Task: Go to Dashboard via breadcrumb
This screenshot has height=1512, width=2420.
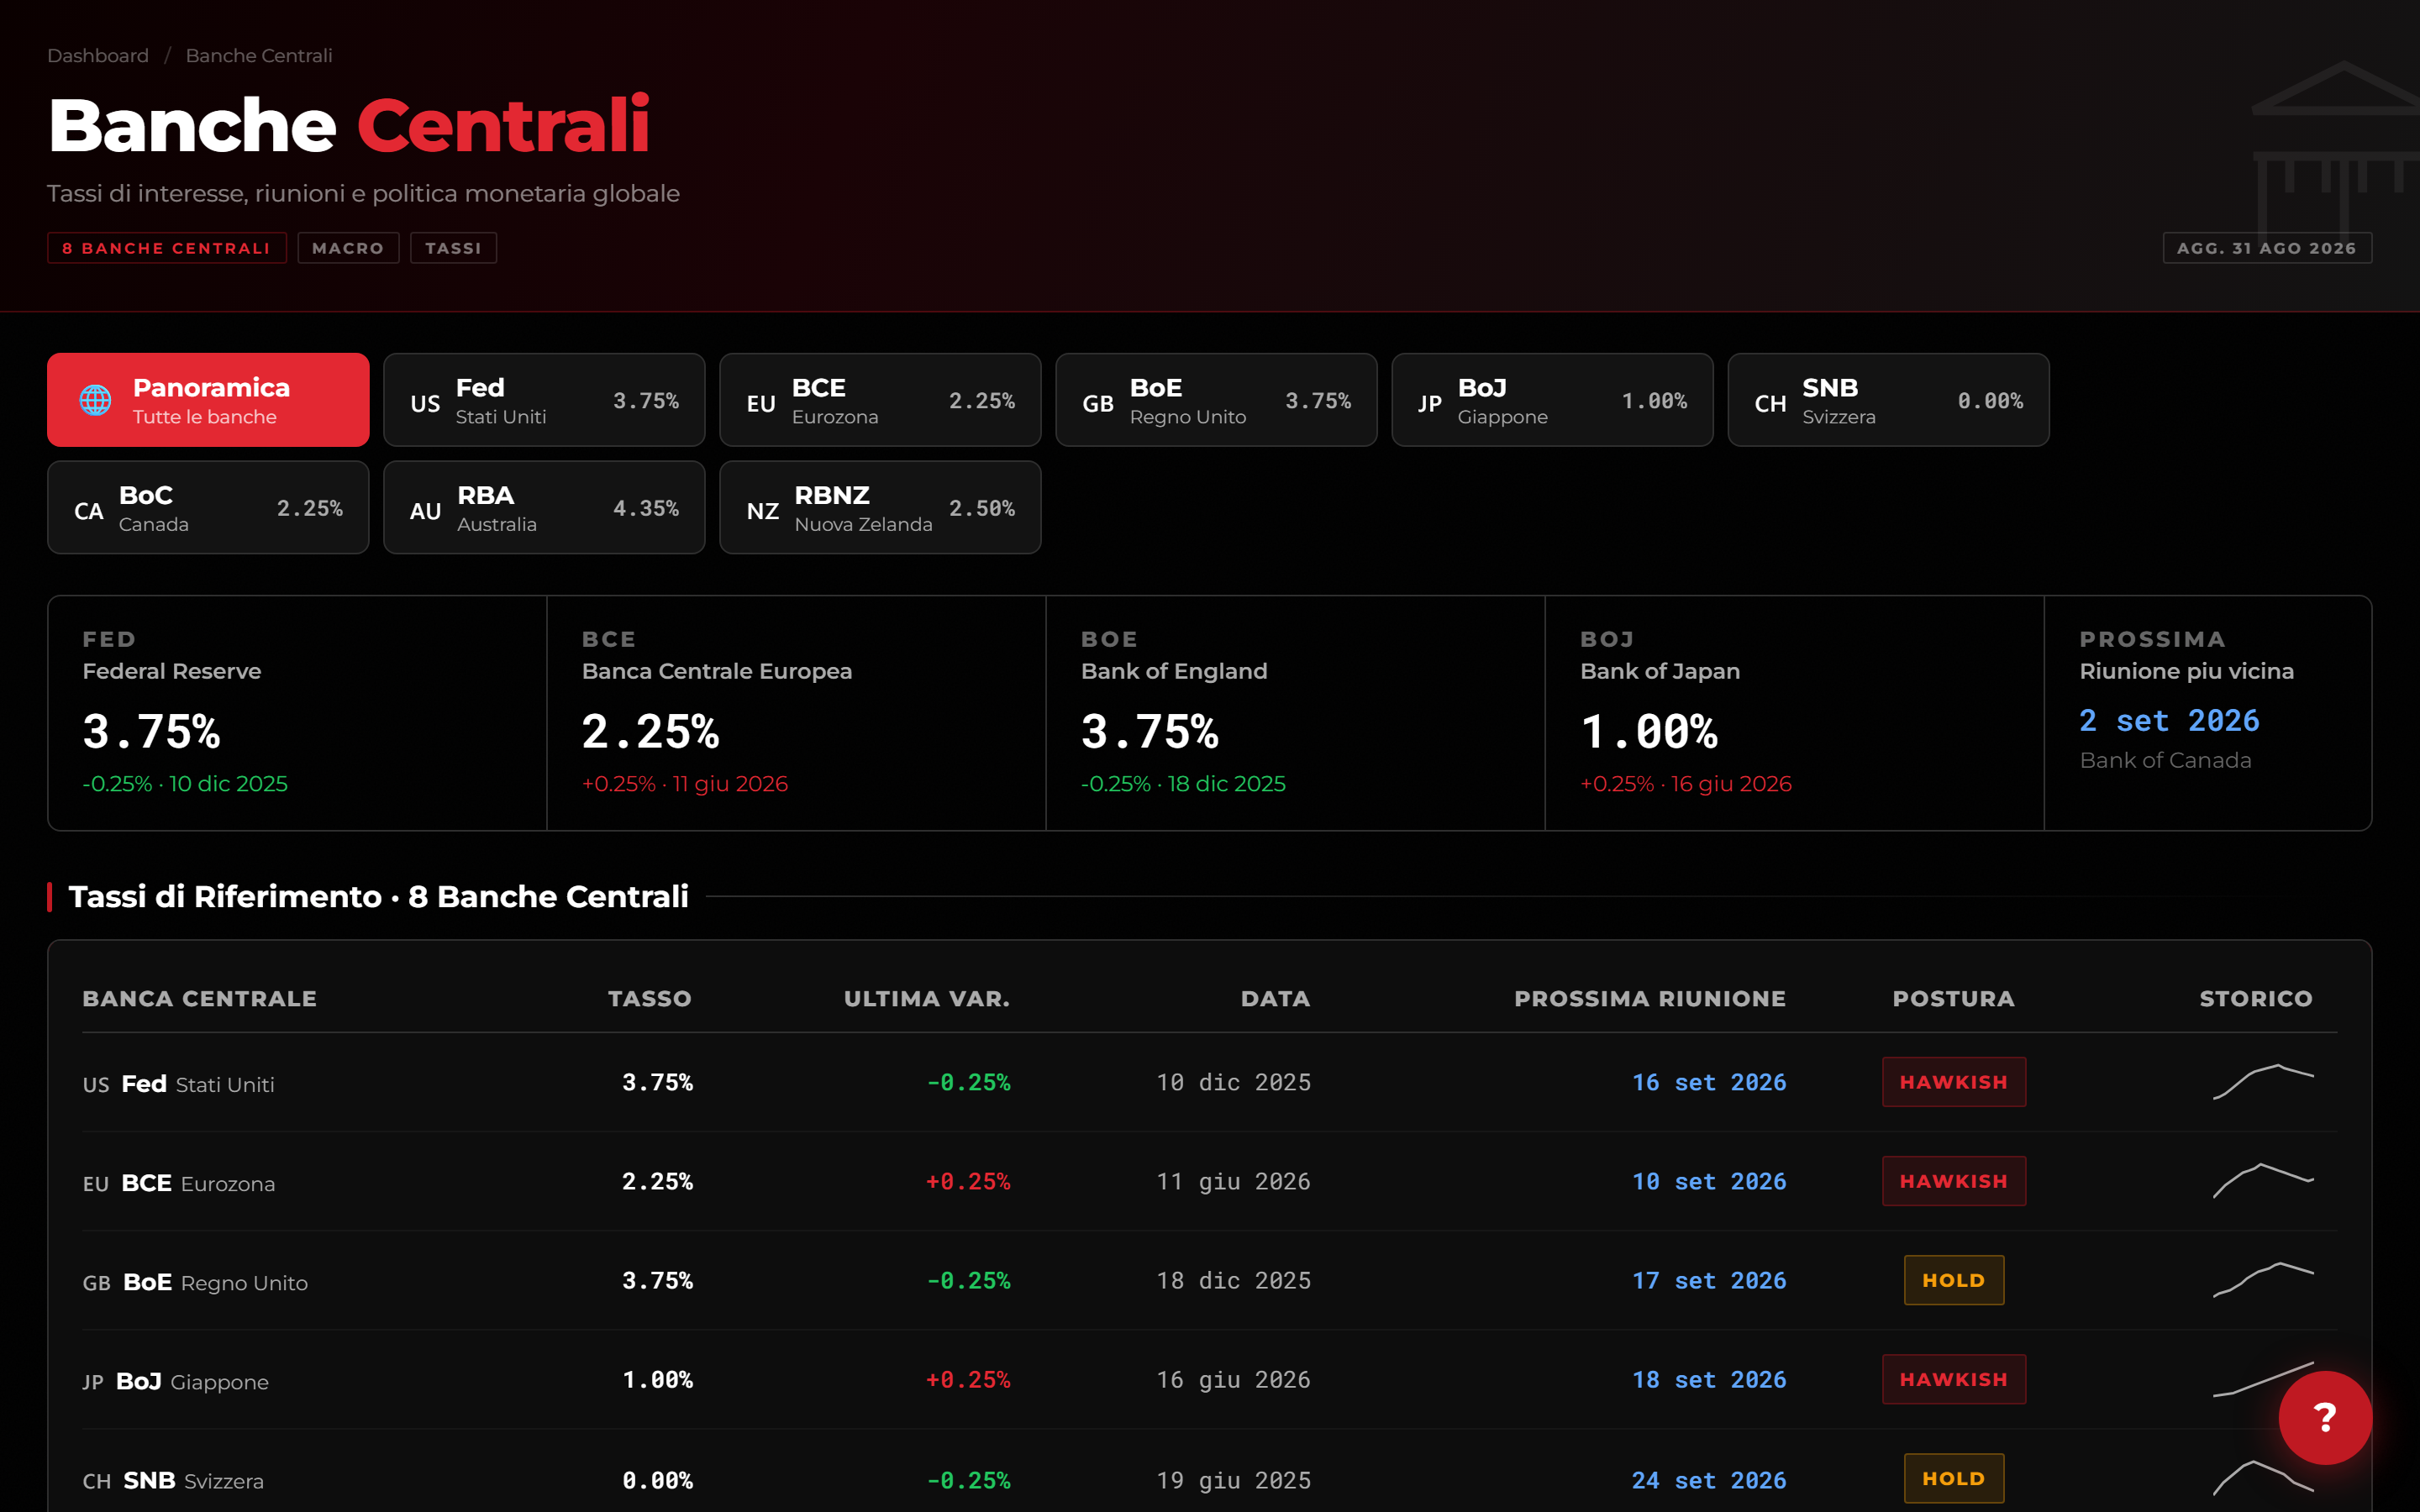Action: tap(98, 56)
